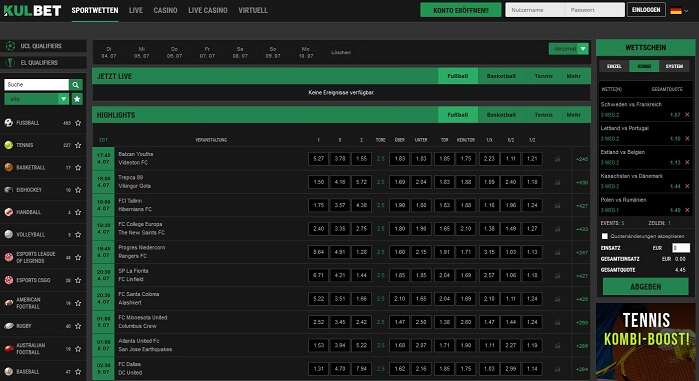Screen dimensions: 699x381
Task: Open LIVE CASINO in top navigation
Action: pyautogui.click(x=208, y=10)
